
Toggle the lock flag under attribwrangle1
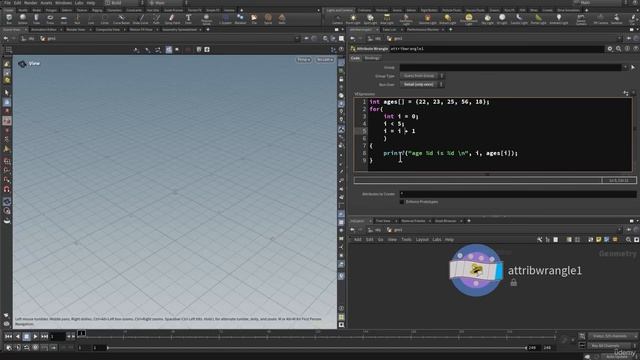513,282
